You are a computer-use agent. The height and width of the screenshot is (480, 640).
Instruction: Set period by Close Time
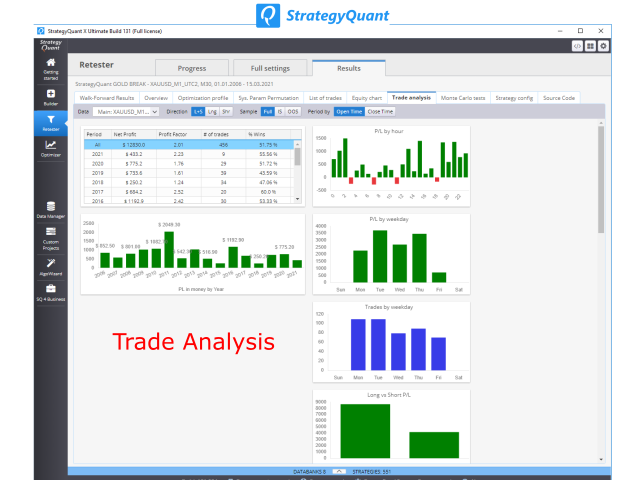[380, 111]
